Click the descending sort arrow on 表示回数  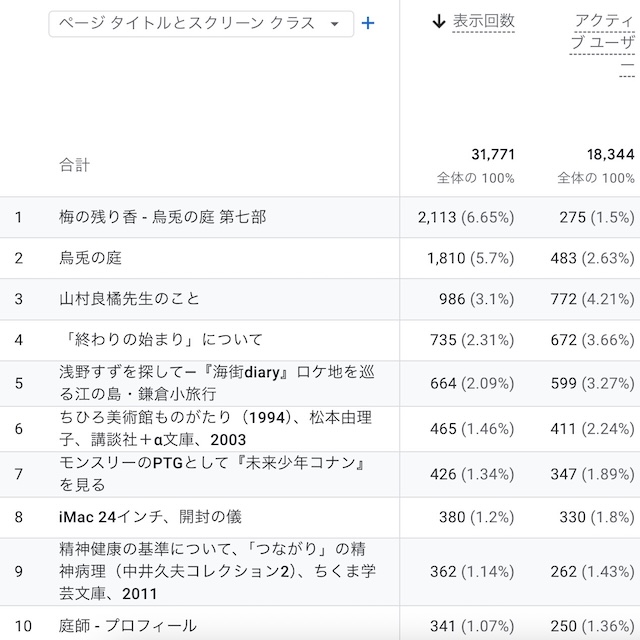pos(438,21)
